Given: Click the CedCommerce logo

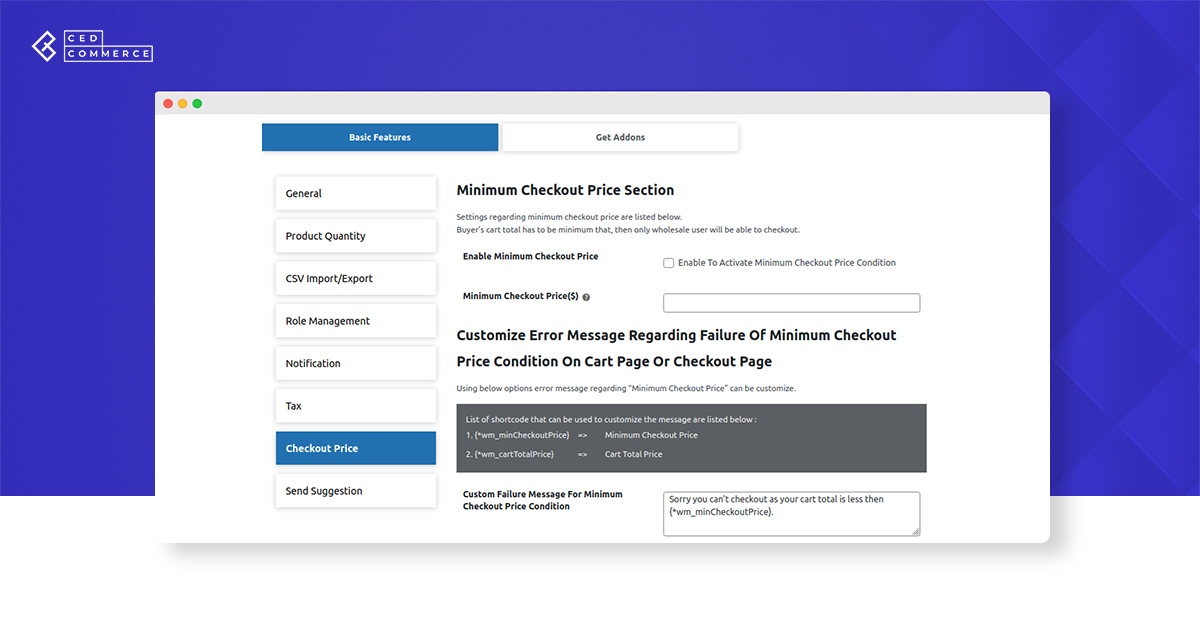Looking at the screenshot, I should pos(92,47).
